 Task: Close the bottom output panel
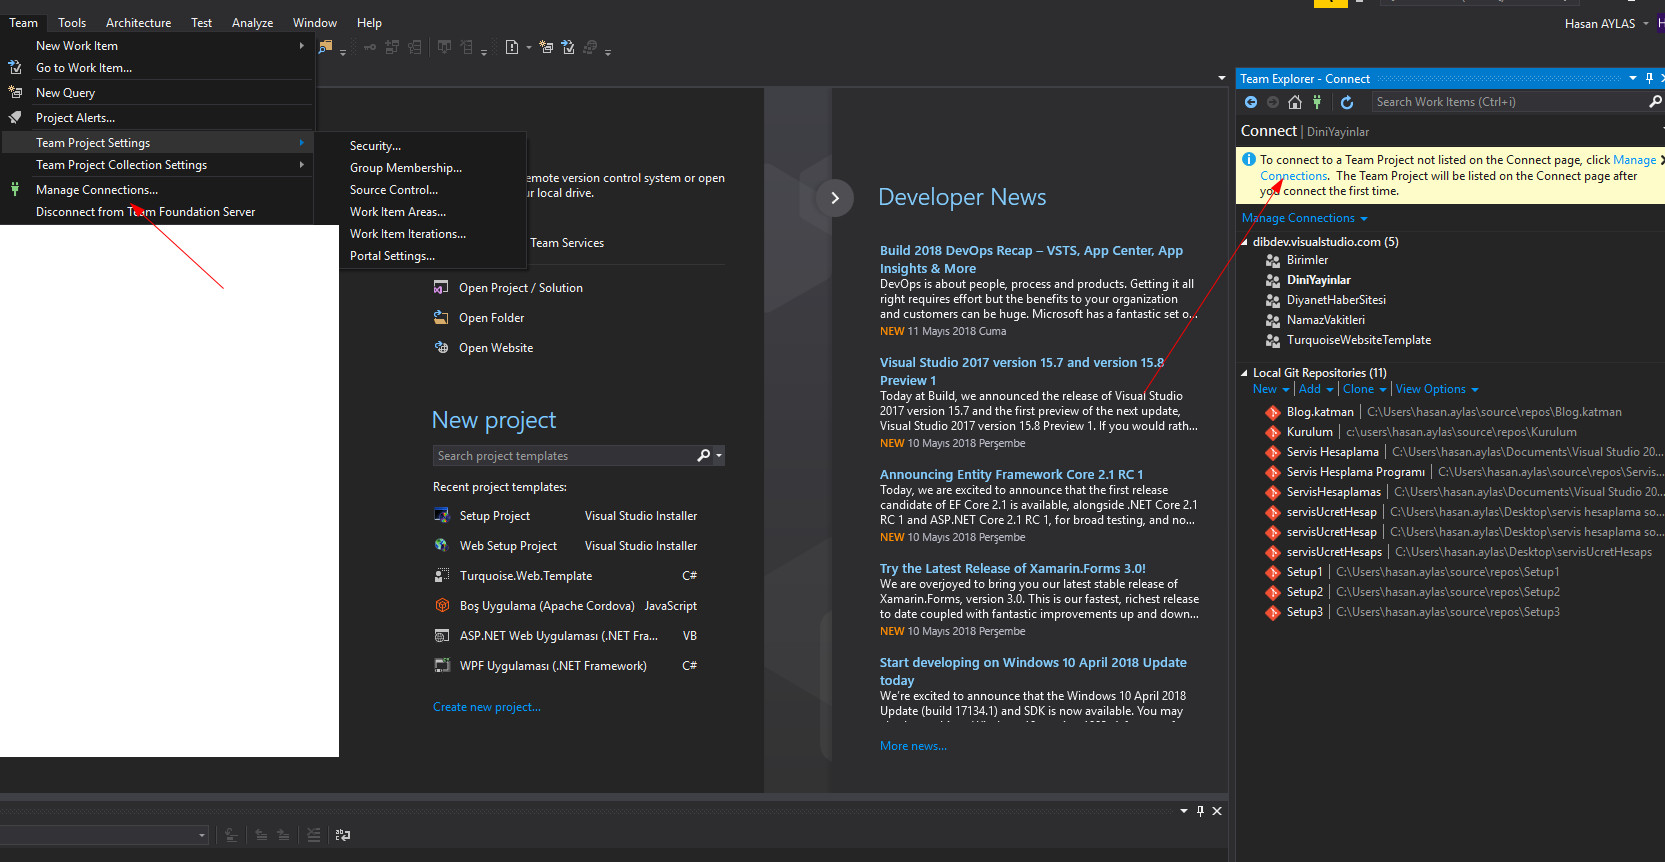[x=1217, y=811]
